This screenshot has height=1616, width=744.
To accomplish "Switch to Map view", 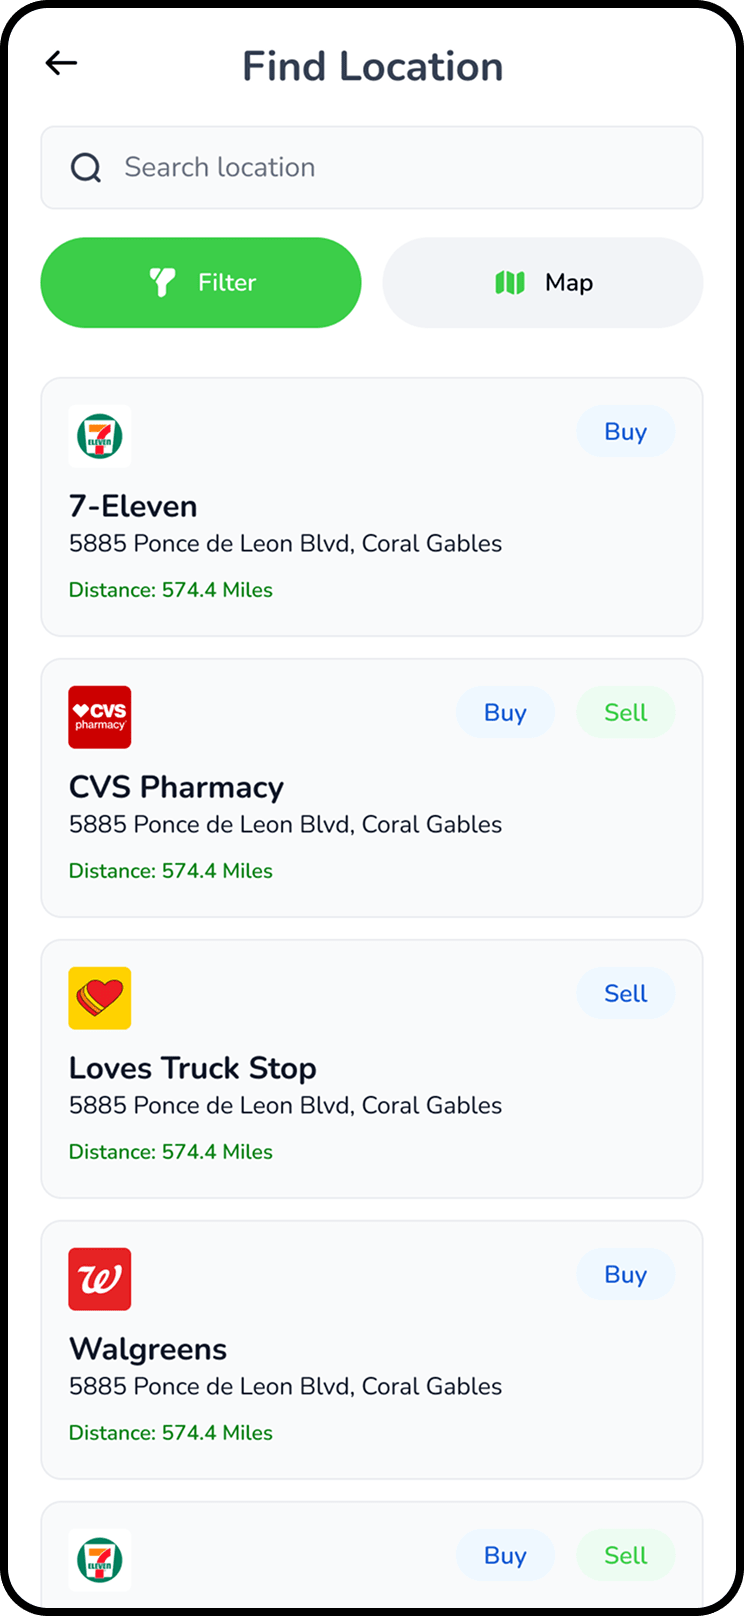I will pyautogui.click(x=543, y=283).
